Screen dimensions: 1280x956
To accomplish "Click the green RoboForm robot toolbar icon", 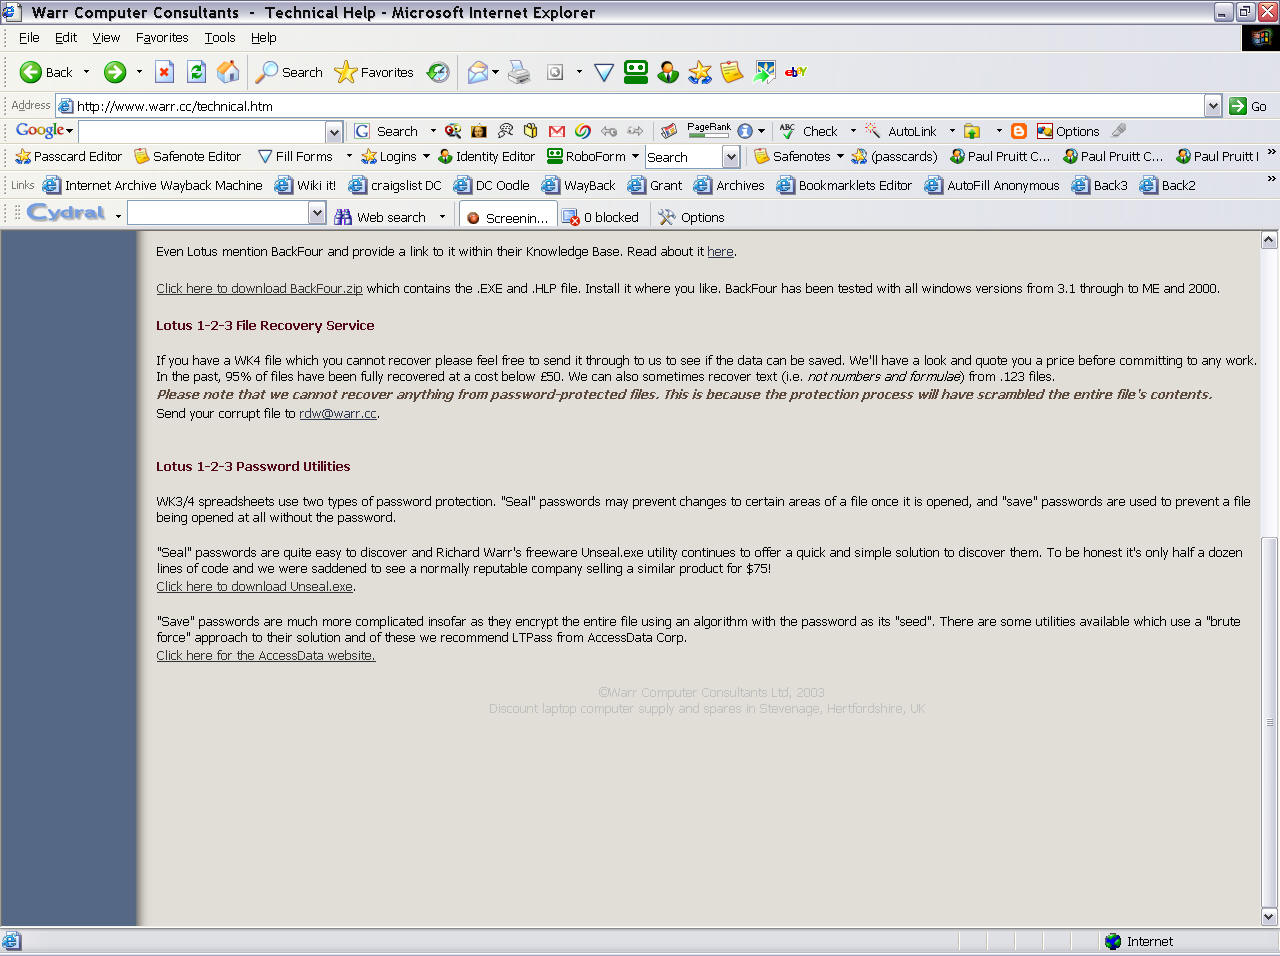I will 636,72.
